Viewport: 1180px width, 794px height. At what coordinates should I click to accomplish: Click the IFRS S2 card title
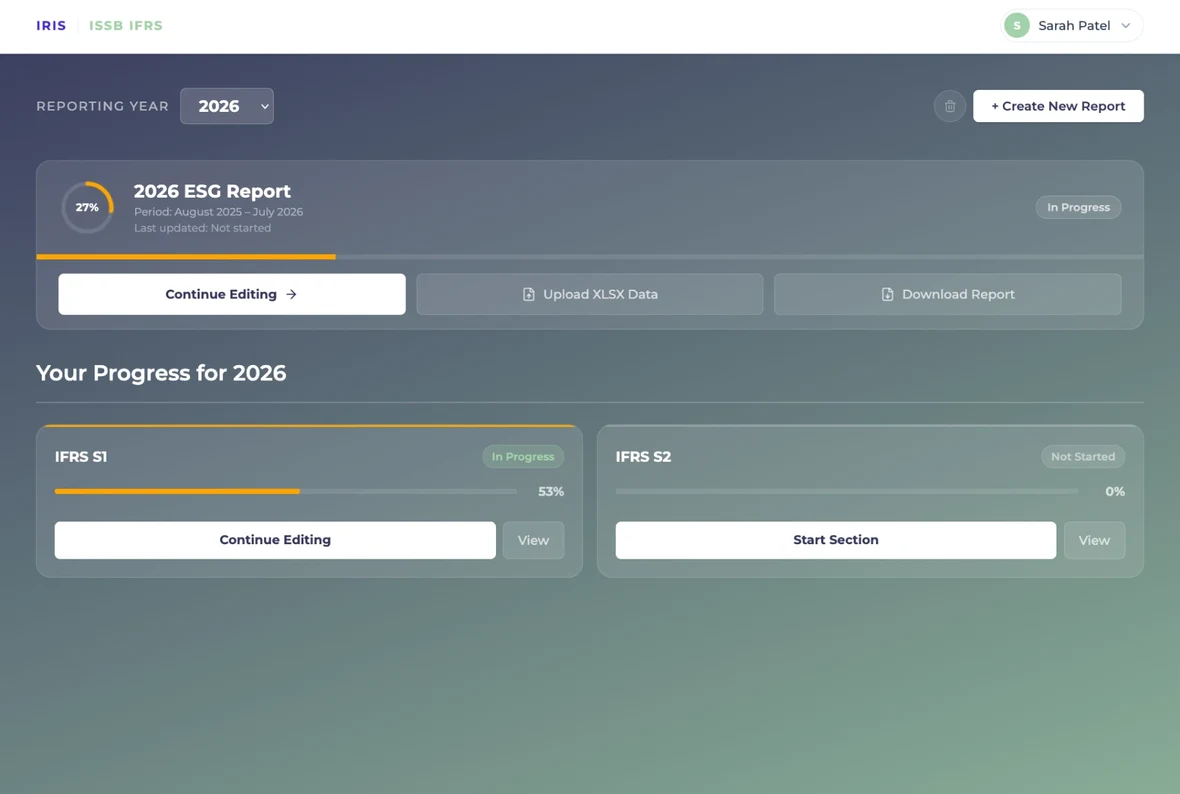coord(643,457)
